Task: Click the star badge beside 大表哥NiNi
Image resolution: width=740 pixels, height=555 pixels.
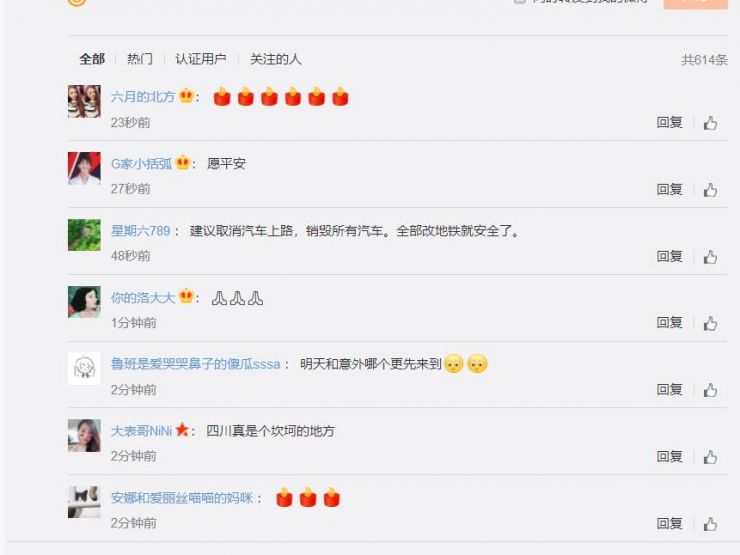Action: 182,430
